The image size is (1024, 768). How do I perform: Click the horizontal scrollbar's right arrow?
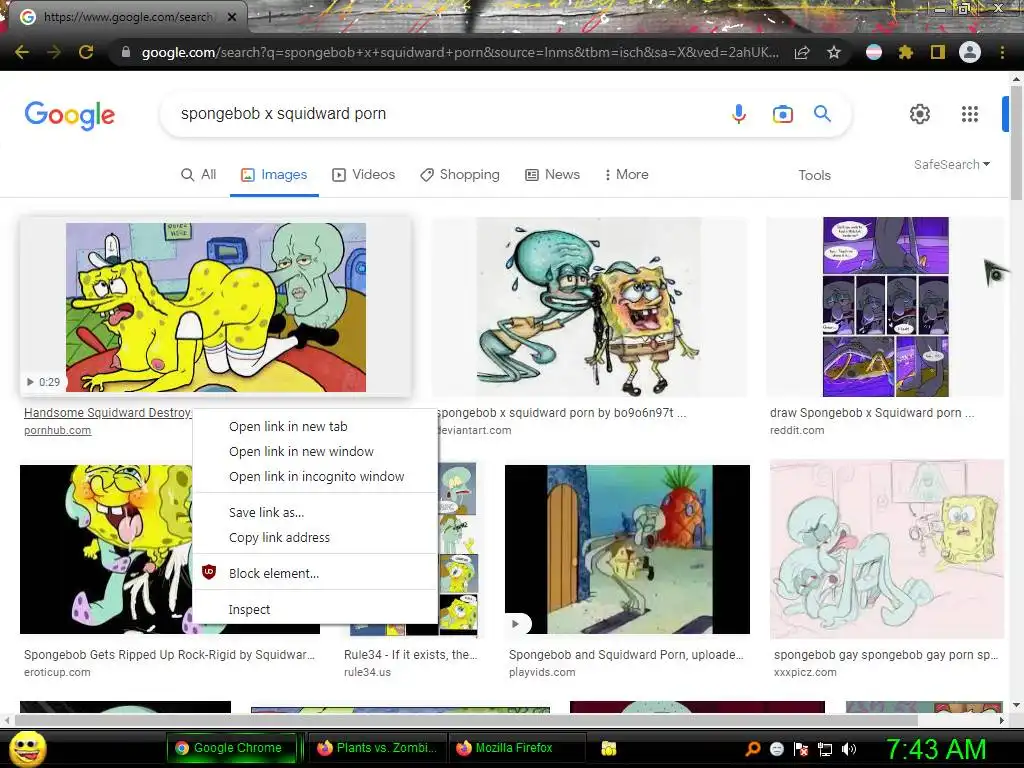coord(1002,720)
